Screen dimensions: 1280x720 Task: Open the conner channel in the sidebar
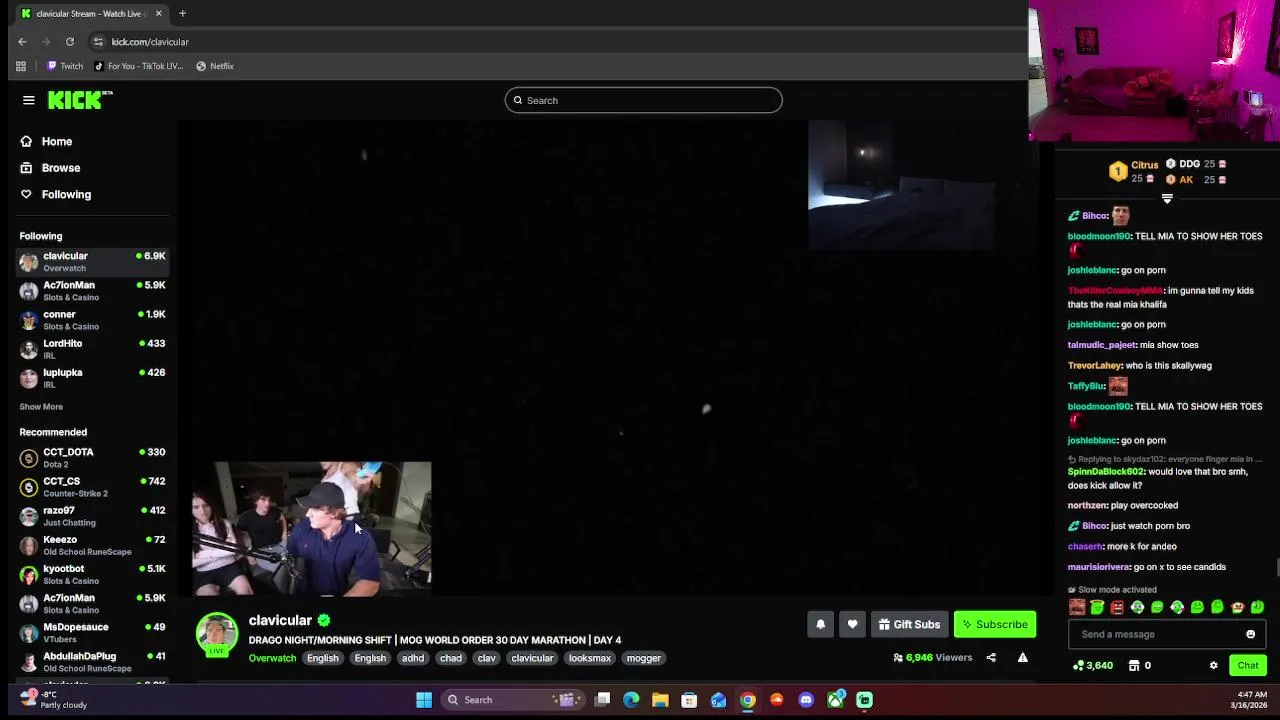92,319
